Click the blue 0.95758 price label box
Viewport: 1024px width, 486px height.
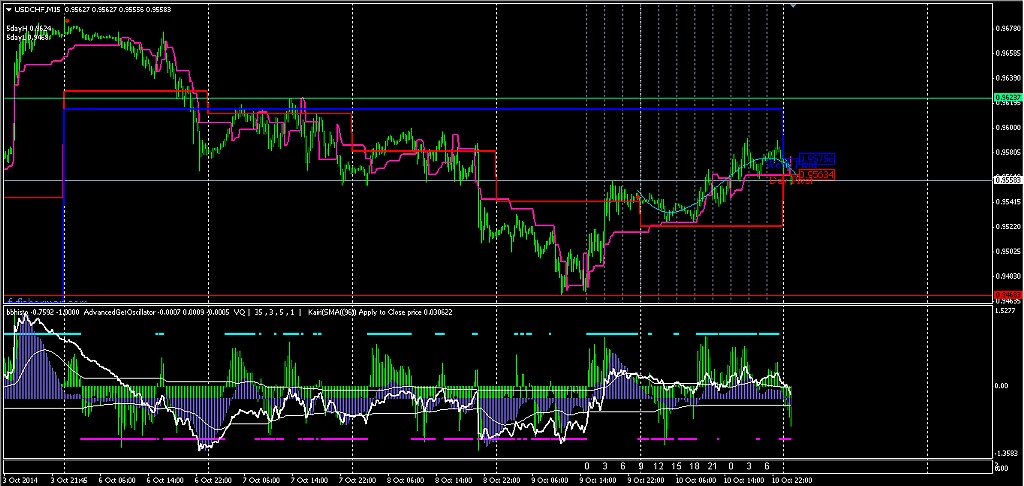click(x=817, y=159)
